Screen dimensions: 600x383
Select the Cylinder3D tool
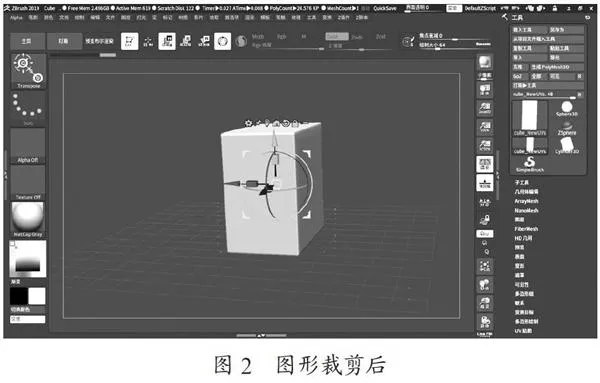(x=566, y=146)
